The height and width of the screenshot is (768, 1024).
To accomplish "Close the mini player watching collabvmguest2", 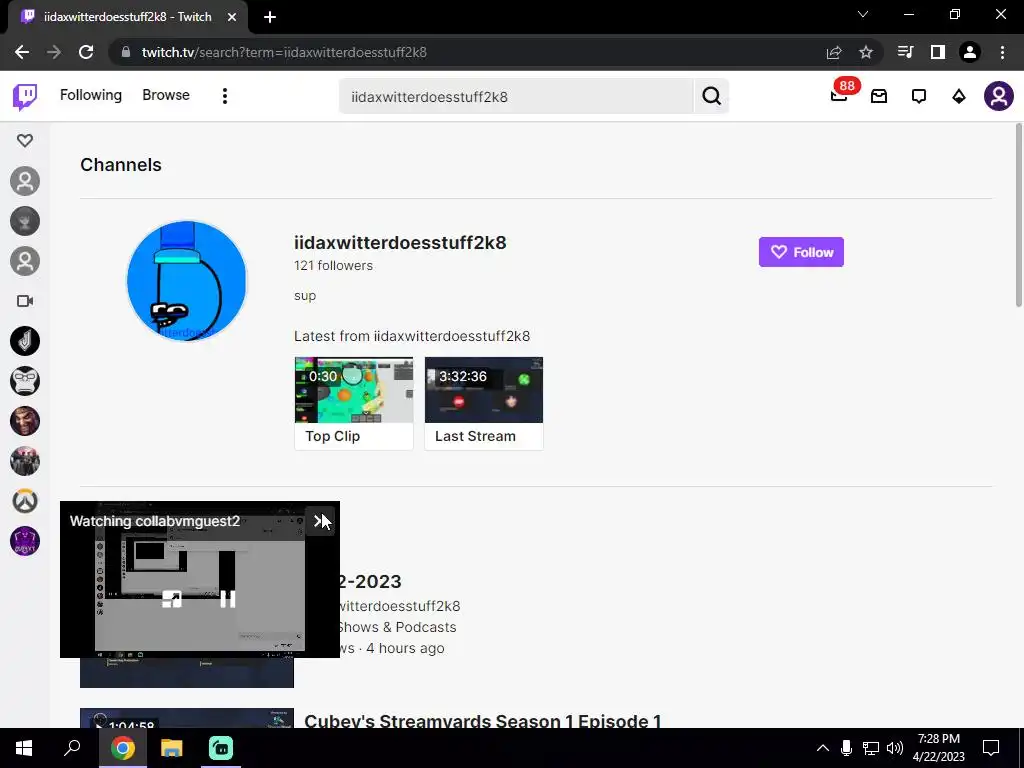I will [320, 521].
